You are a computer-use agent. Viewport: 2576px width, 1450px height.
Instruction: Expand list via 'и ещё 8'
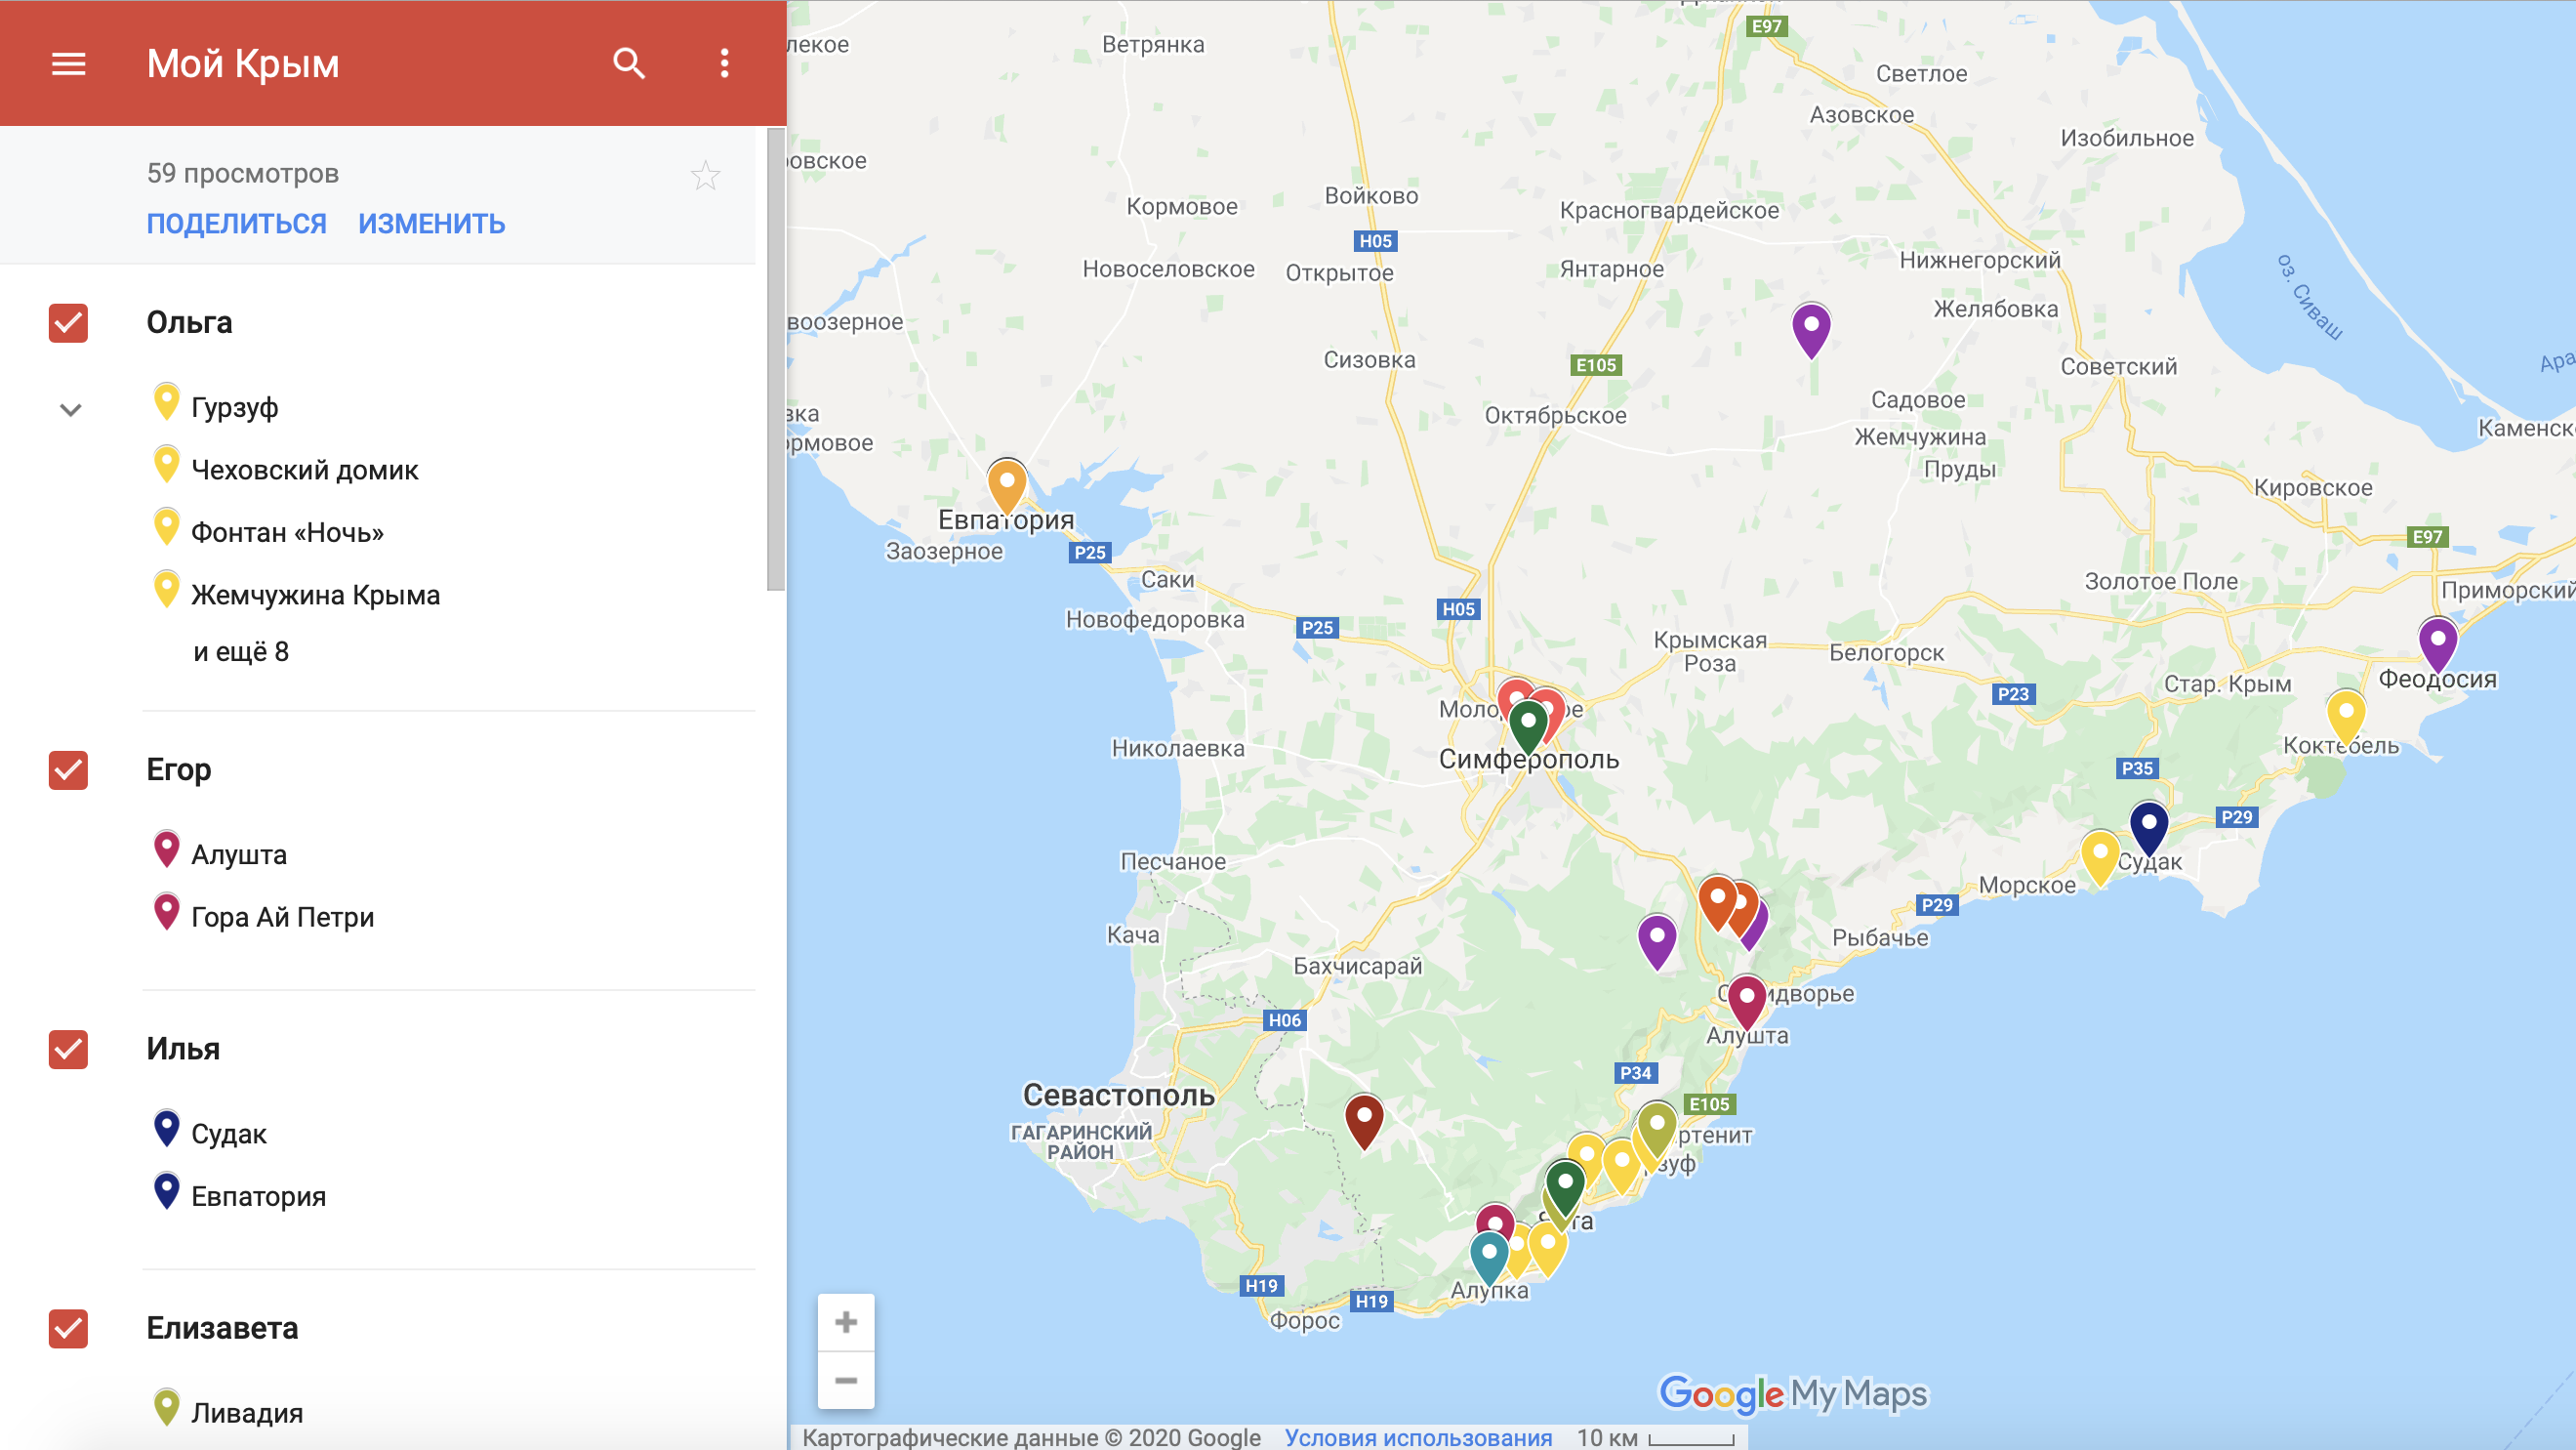pos(241,652)
